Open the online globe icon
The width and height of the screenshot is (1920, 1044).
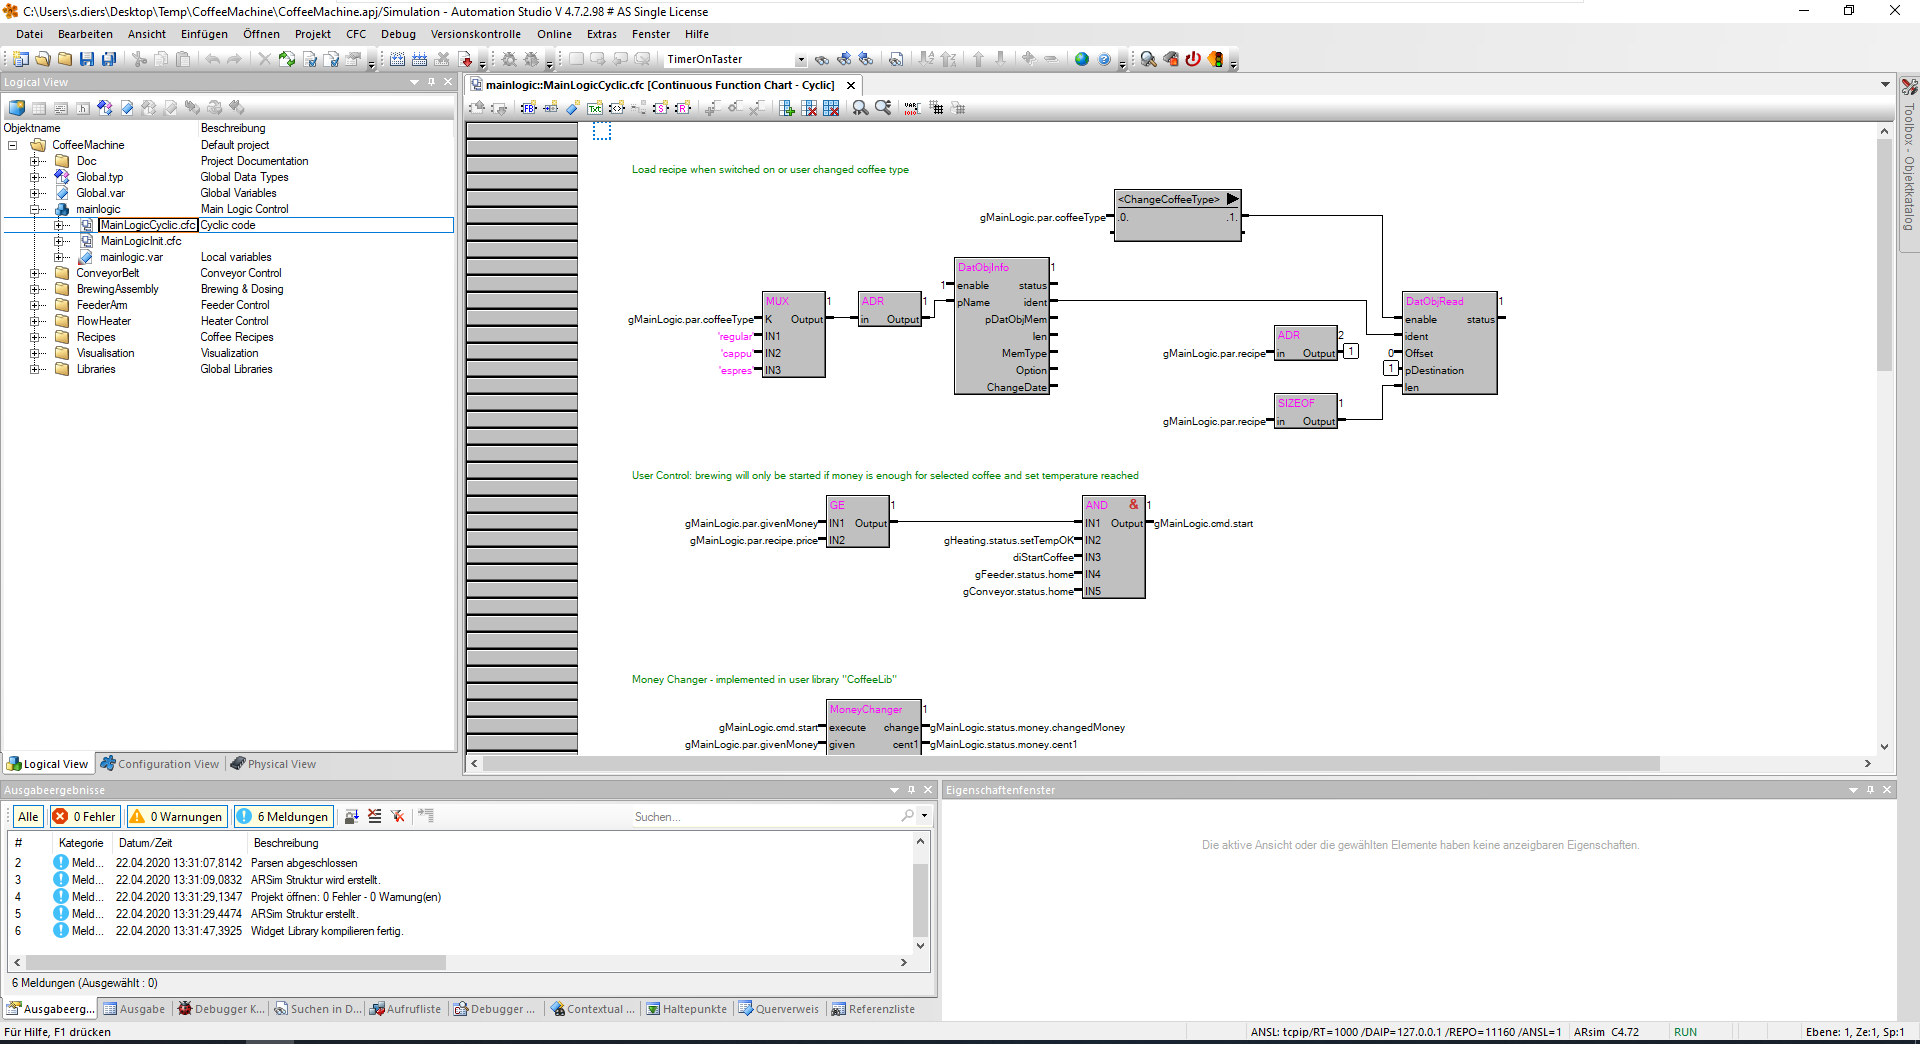point(1081,59)
